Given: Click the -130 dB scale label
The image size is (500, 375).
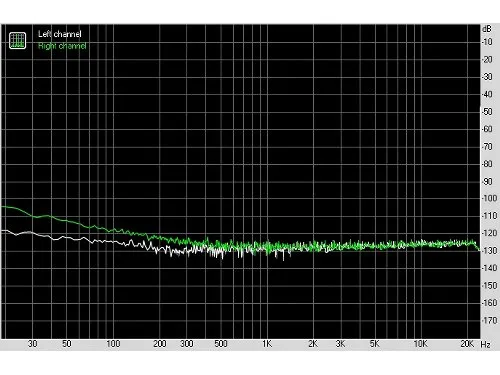Looking at the screenshot, I should (x=490, y=250).
